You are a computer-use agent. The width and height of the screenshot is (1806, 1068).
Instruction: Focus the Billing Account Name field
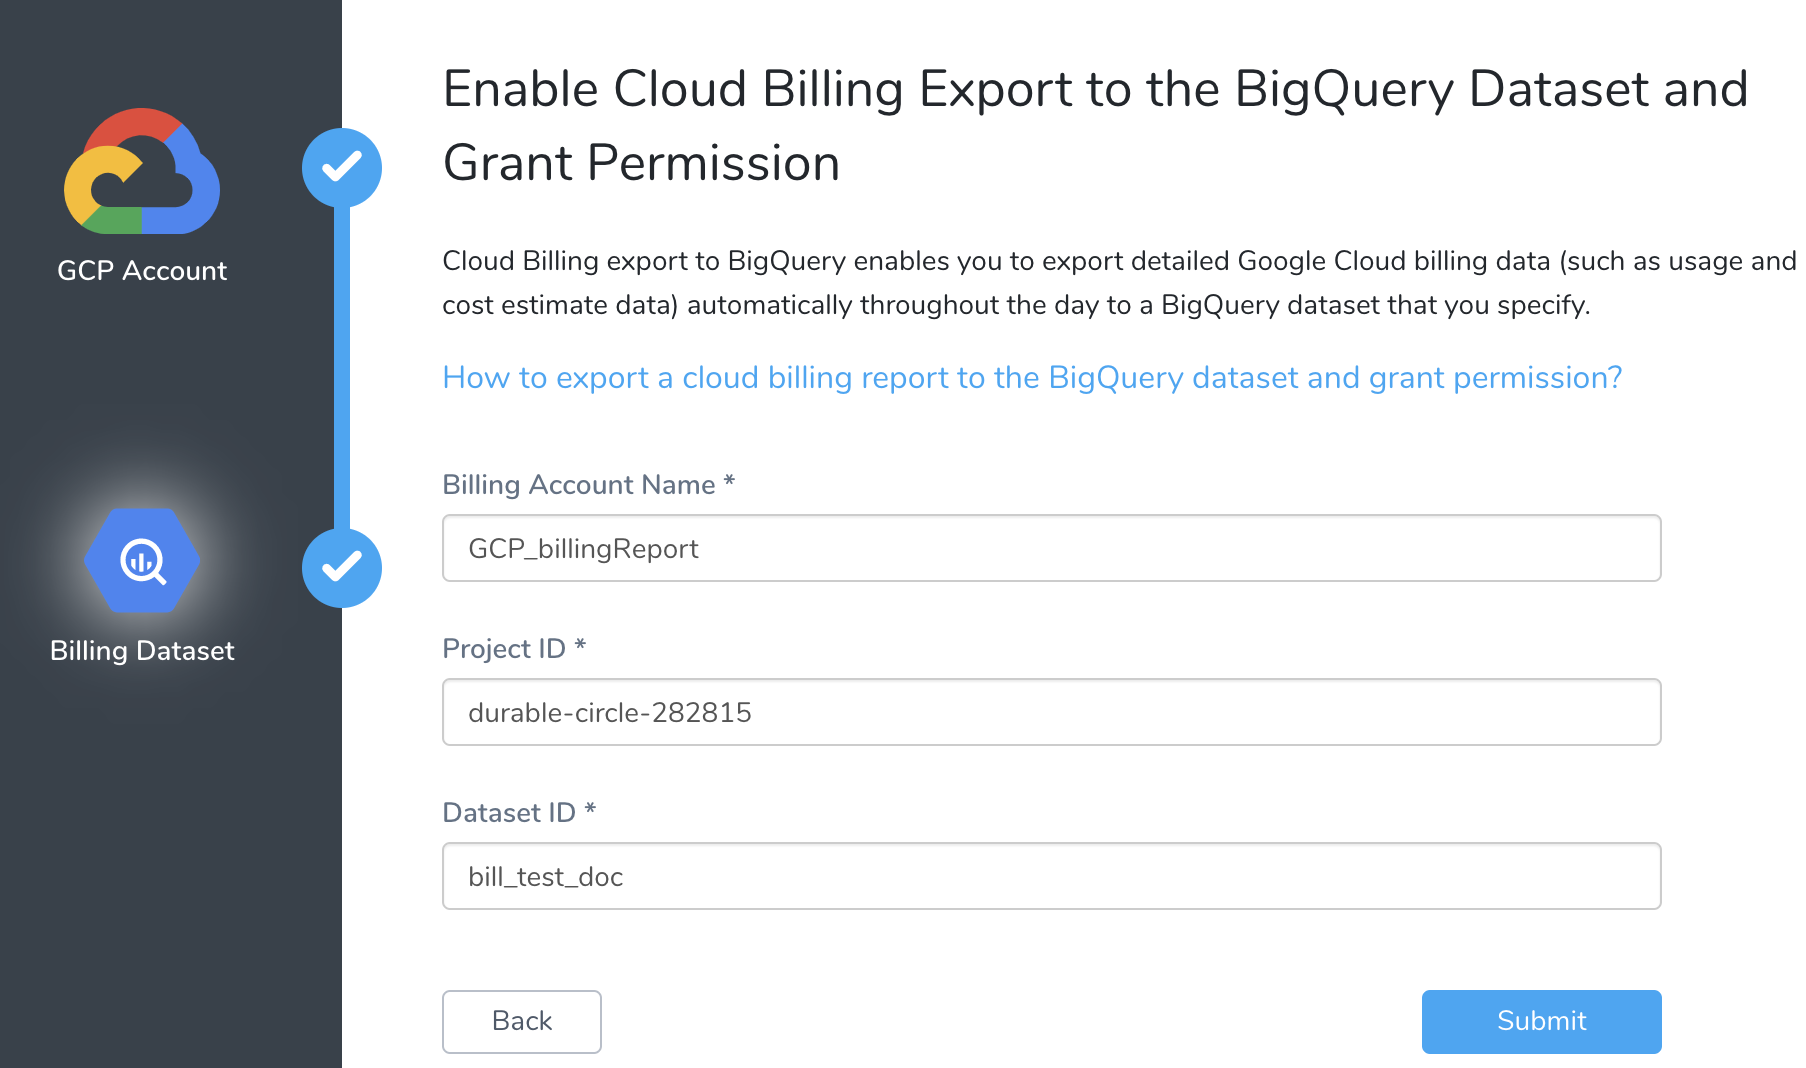pyautogui.click(x=1051, y=548)
